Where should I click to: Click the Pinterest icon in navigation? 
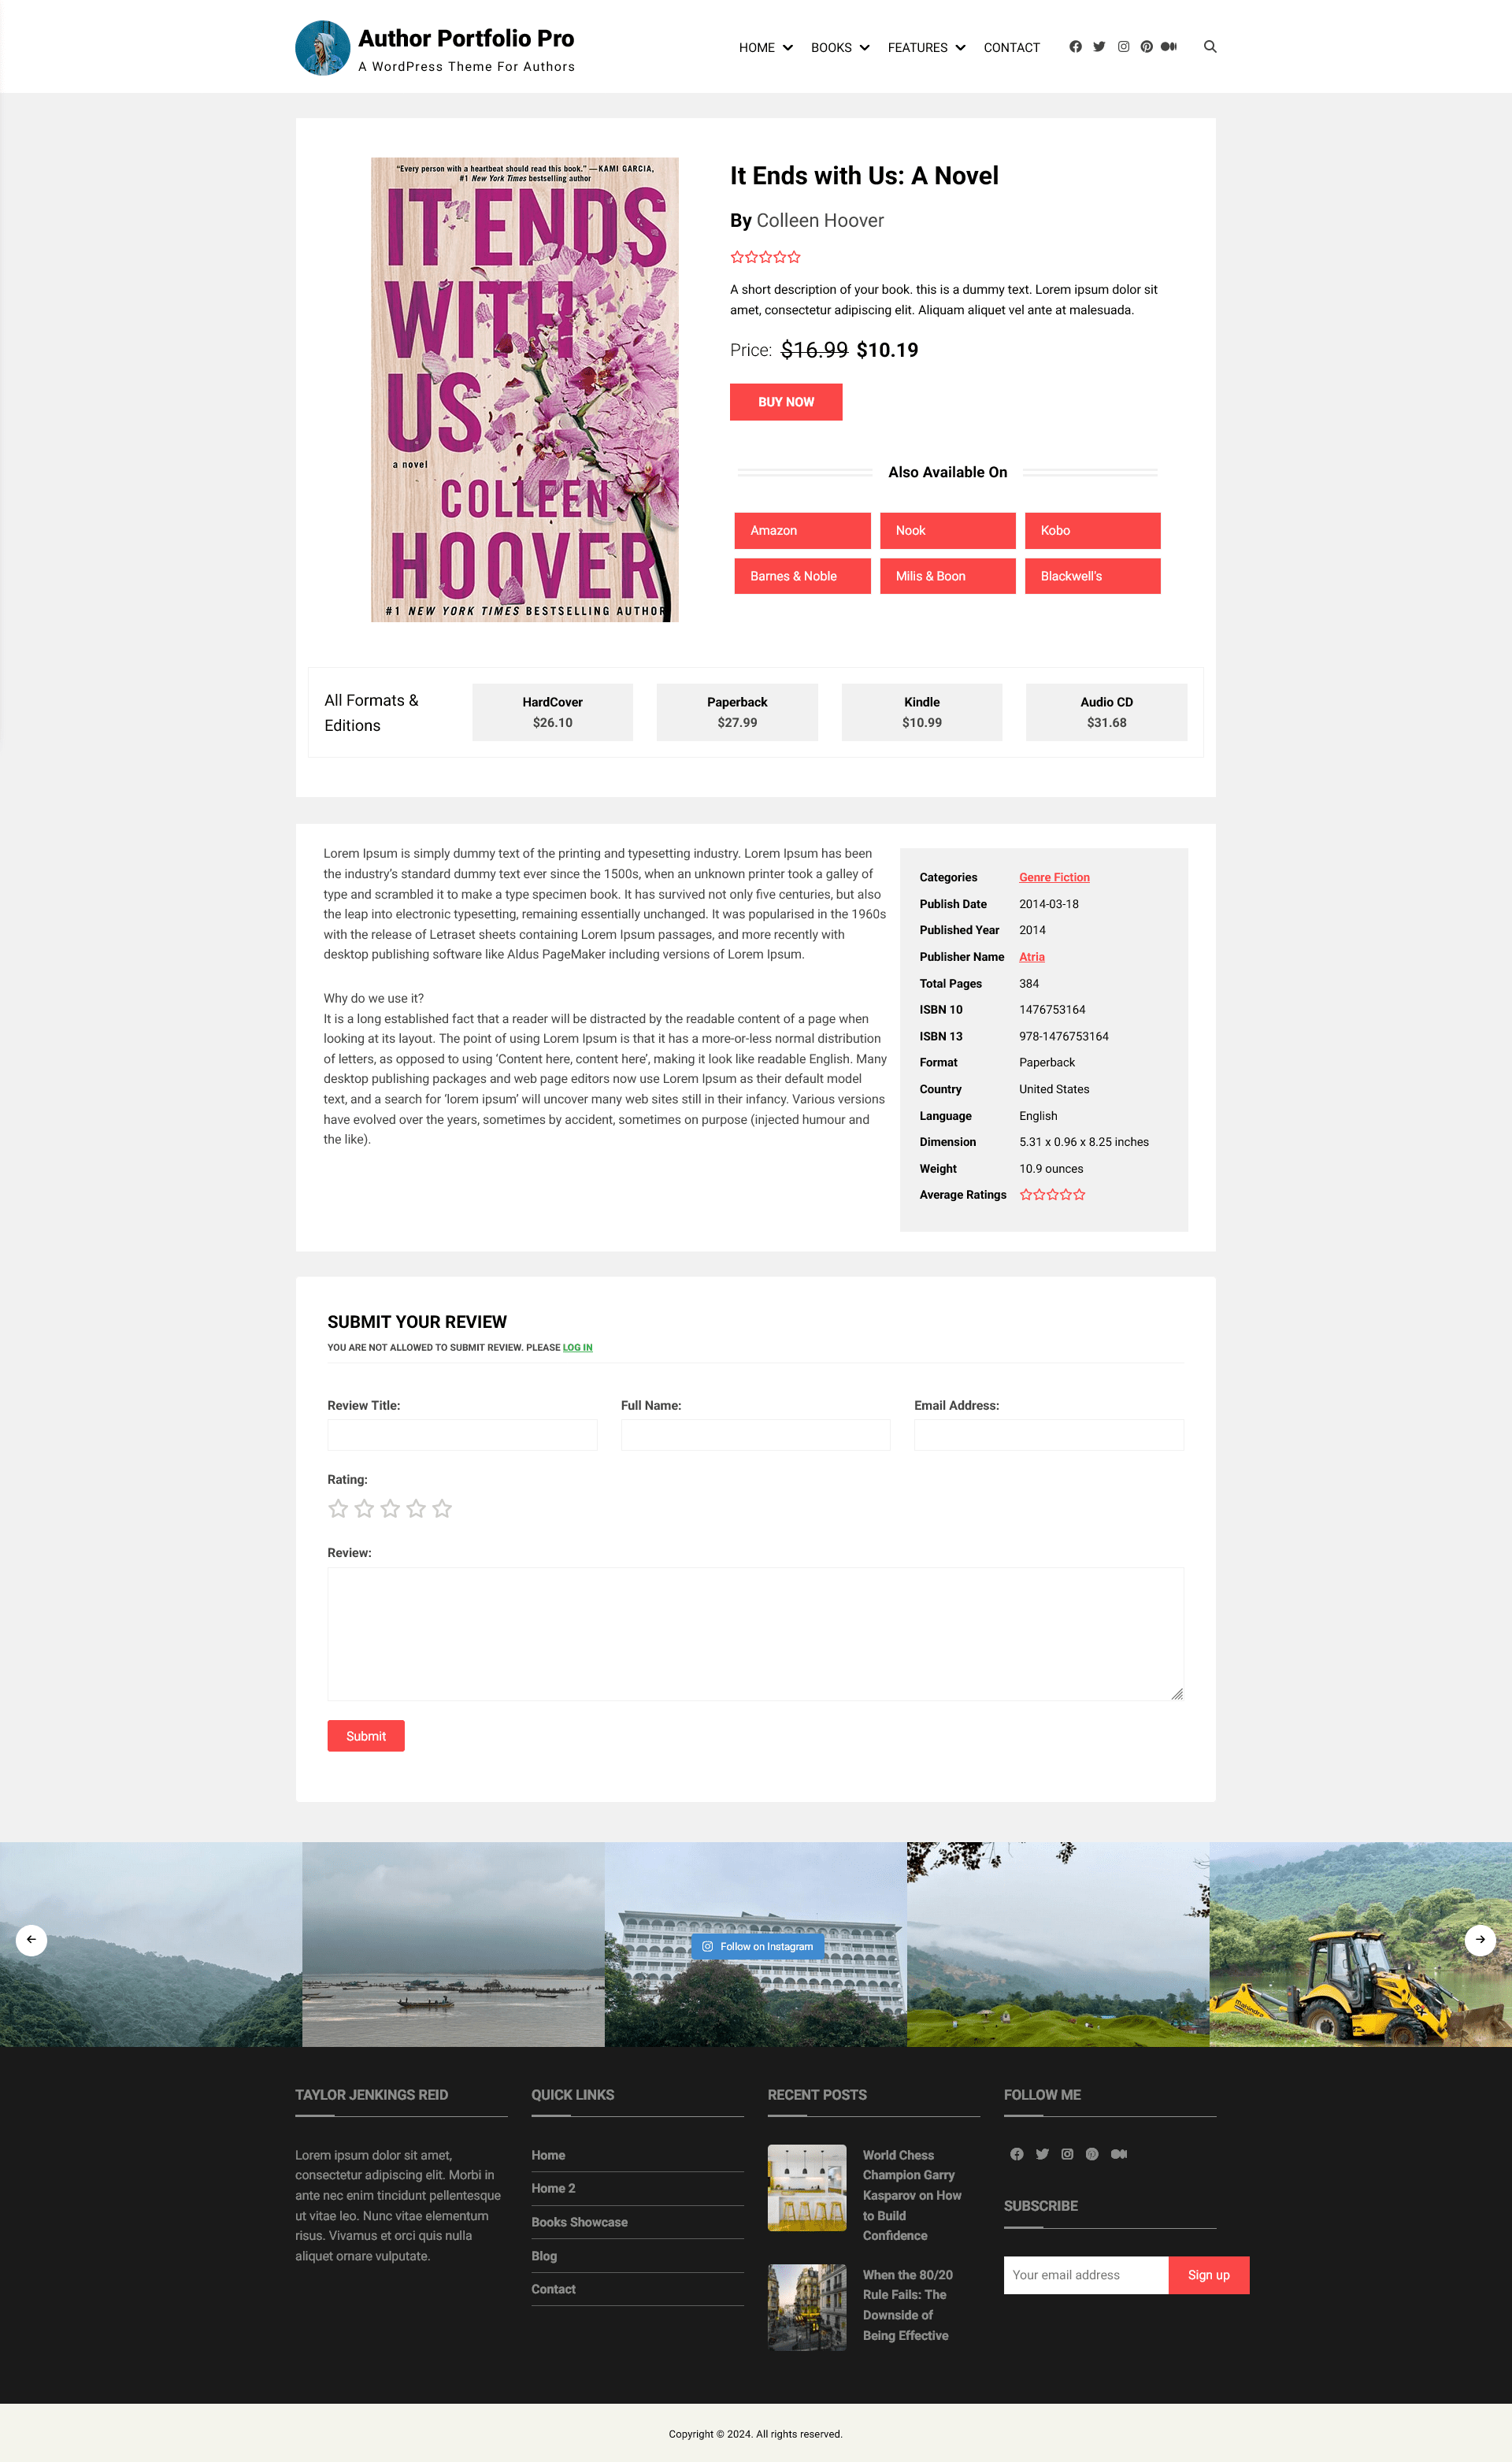click(1144, 47)
